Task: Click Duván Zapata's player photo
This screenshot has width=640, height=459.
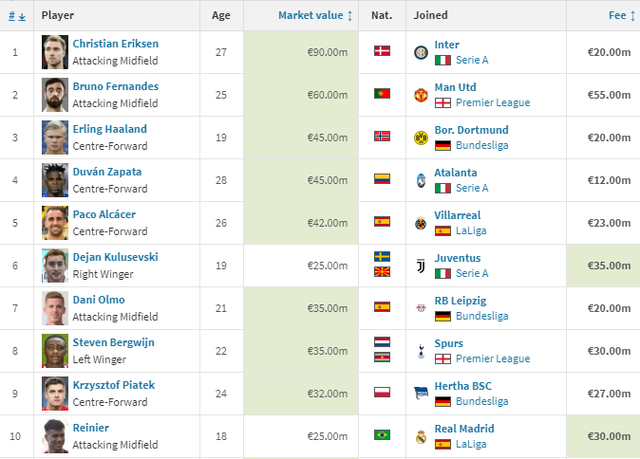Action: pos(54,180)
